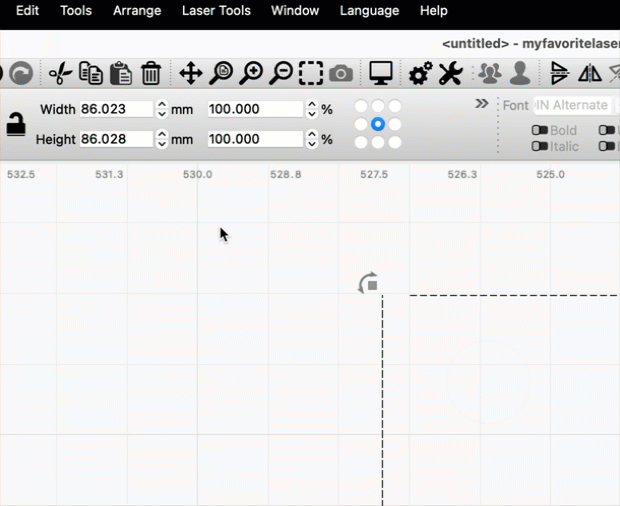This screenshot has height=506, width=620.
Task: Click the Copy icon in toolbar
Action: click(91, 73)
